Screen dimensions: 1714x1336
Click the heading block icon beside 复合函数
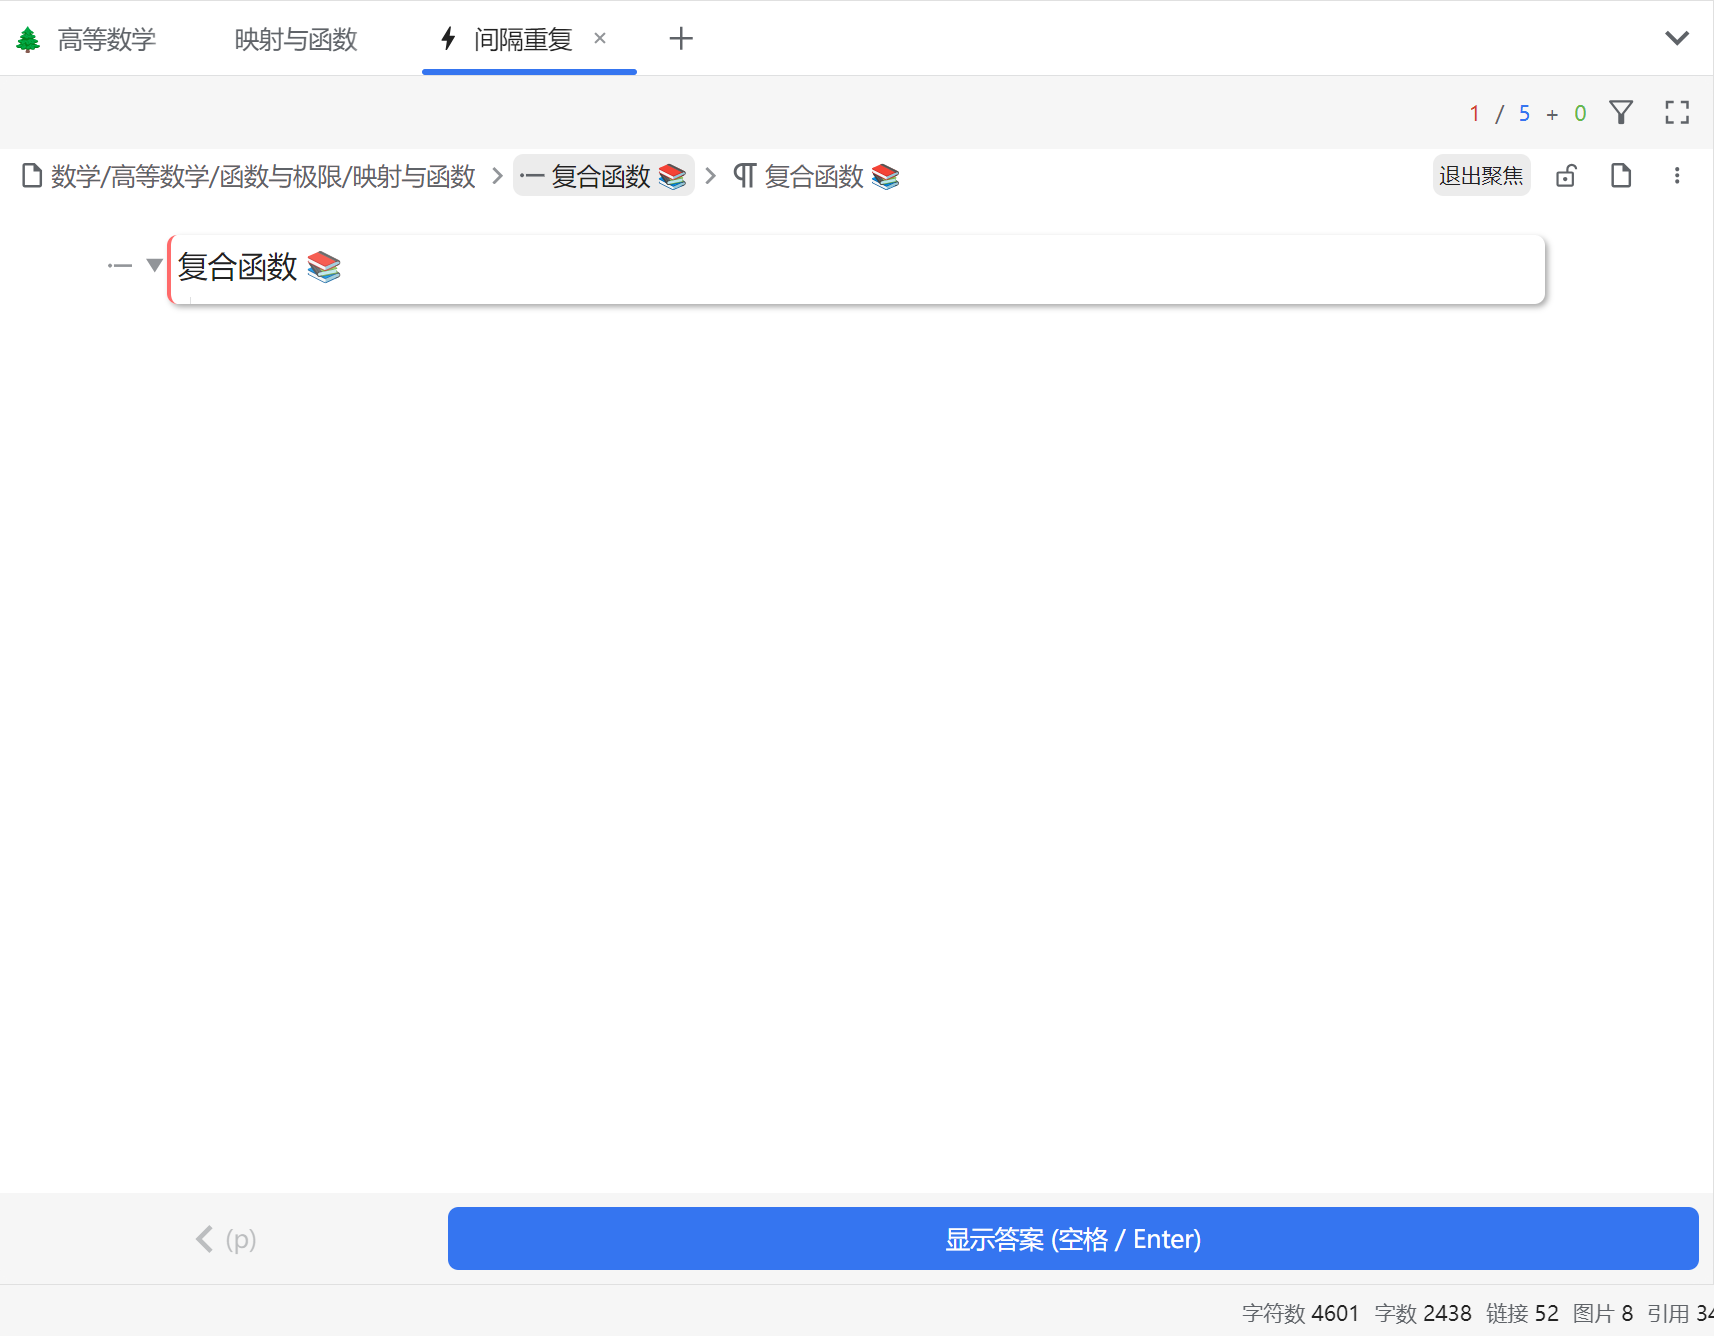coord(120,266)
